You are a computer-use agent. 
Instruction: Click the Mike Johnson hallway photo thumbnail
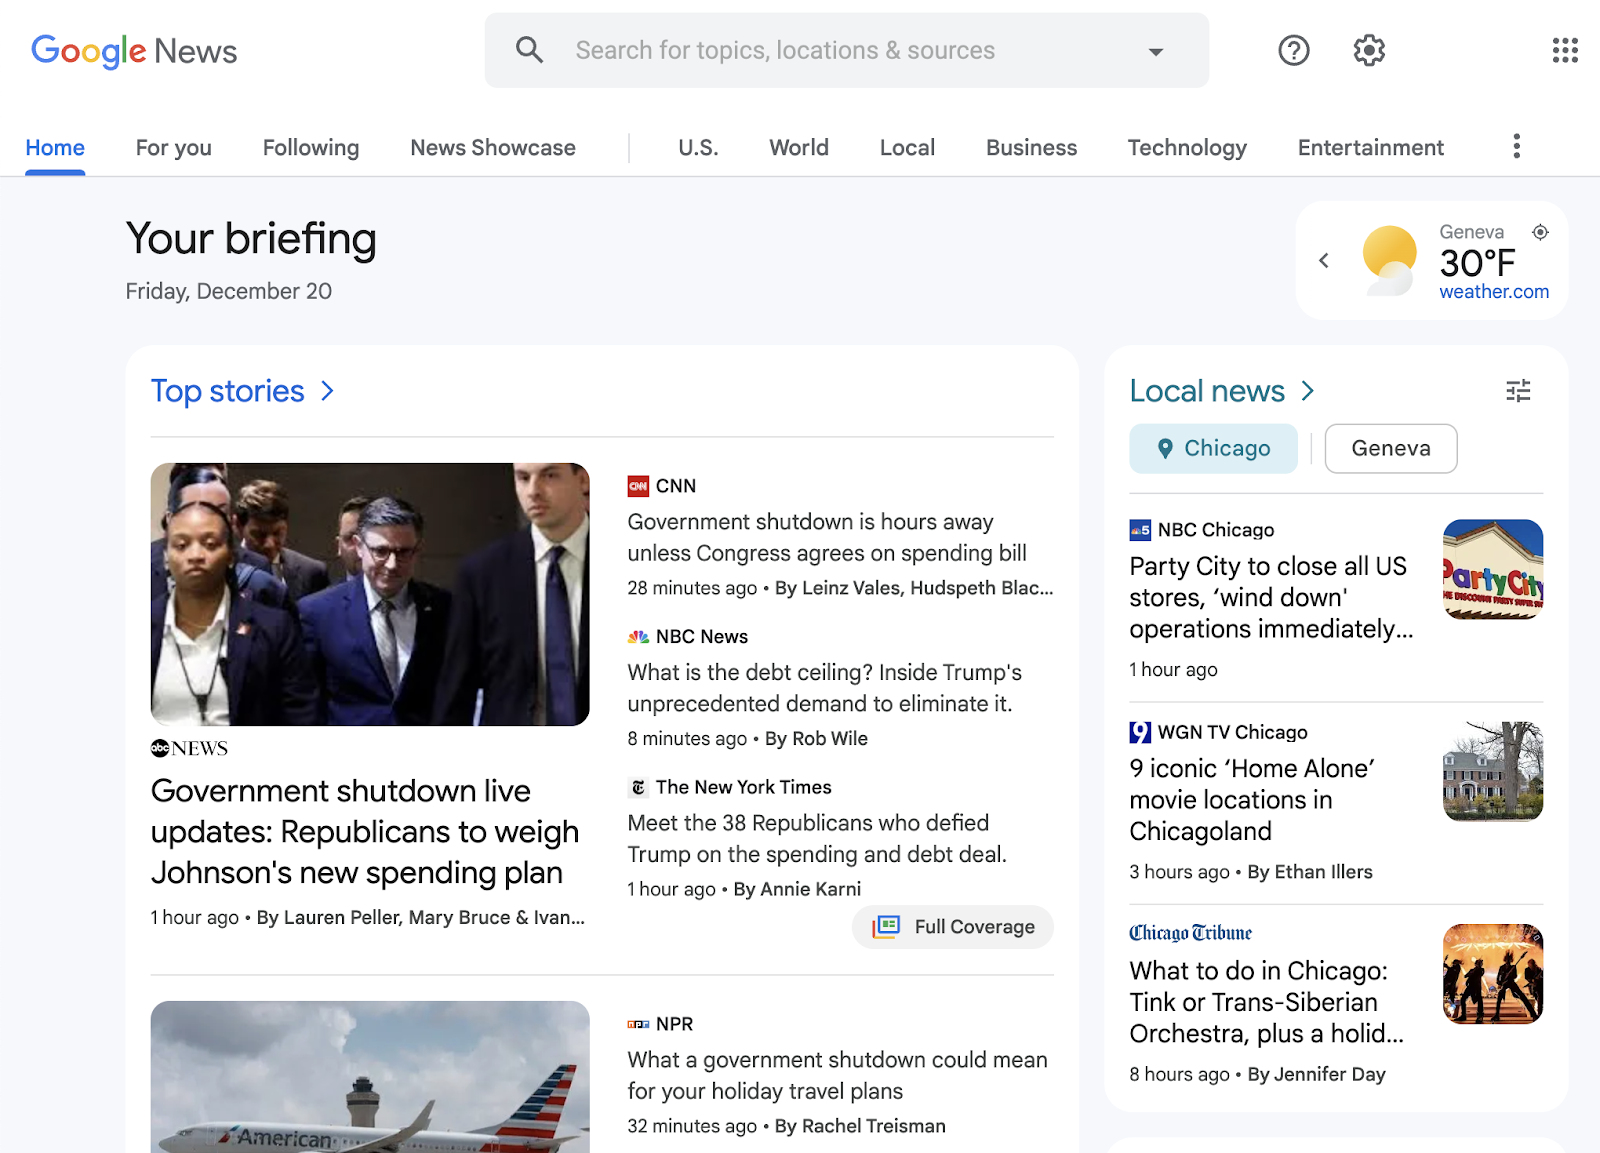click(x=370, y=594)
